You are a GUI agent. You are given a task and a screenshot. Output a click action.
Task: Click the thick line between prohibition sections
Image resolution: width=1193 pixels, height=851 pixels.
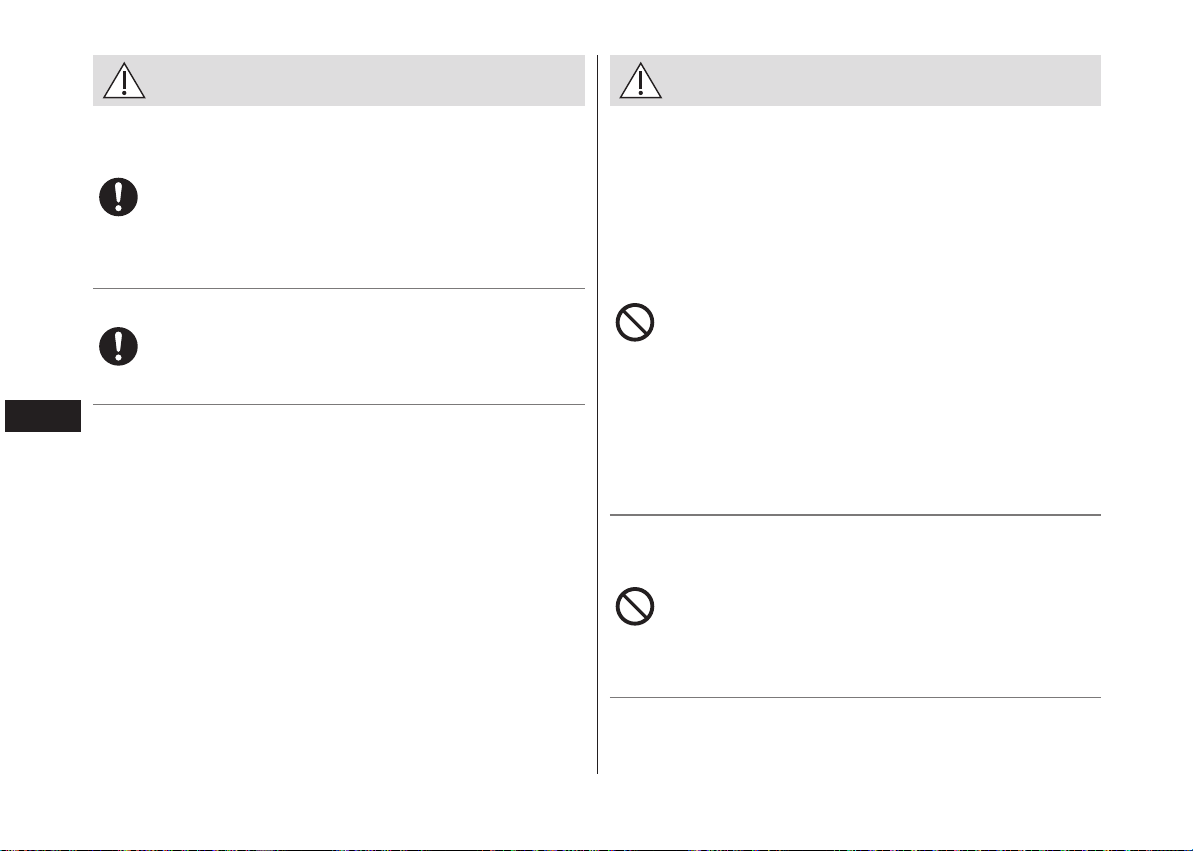coord(855,515)
